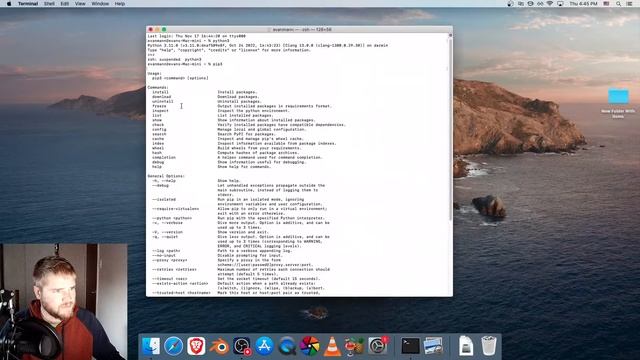Click the input source flag icon
This screenshot has height=360, width=640.
click(607, 4)
